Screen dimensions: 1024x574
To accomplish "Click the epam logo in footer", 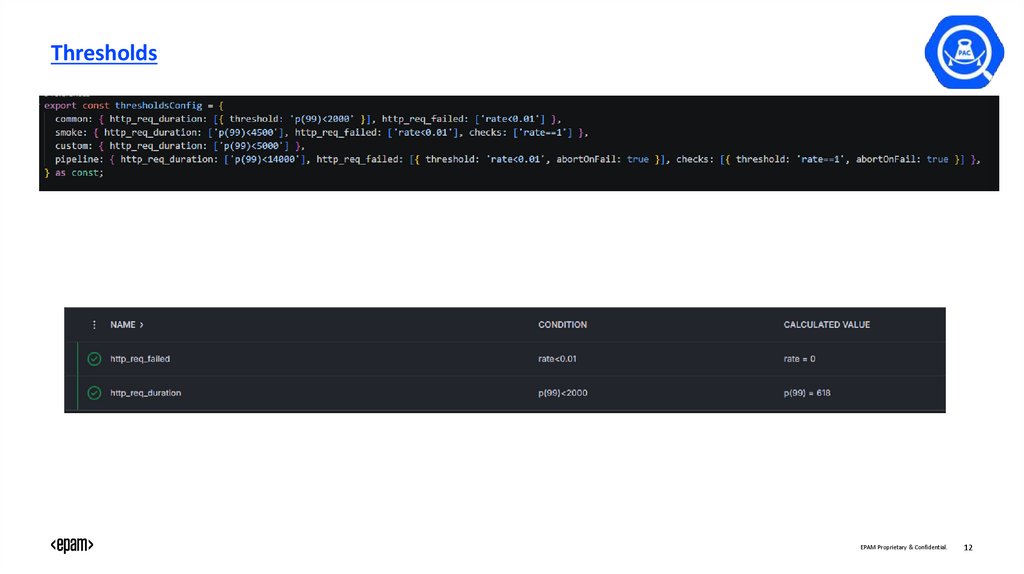I will click(x=72, y=545).
